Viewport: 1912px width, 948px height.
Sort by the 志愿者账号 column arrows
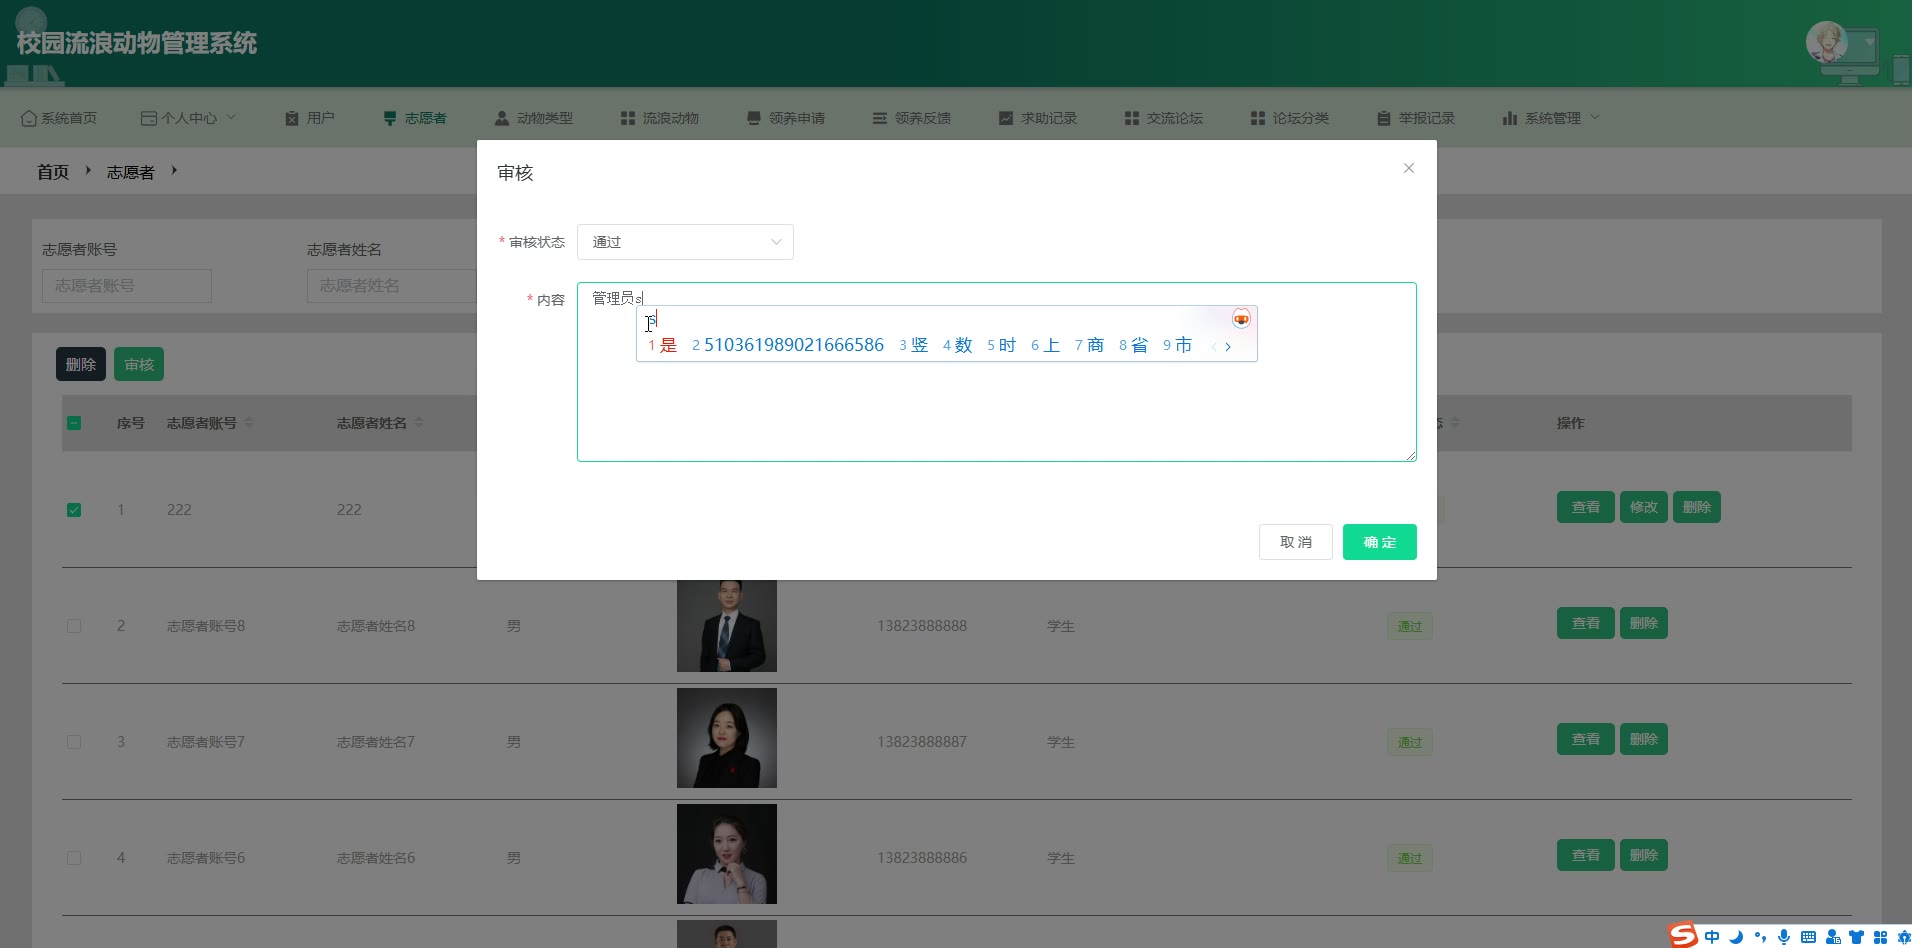pos(249,423)
